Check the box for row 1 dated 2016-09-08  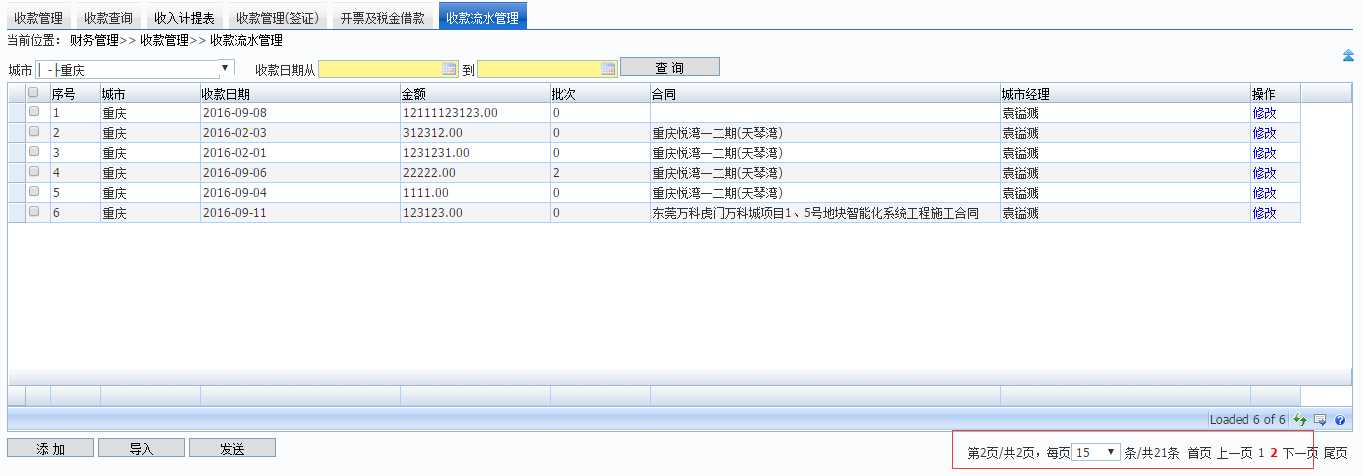(x=34, y=112)
